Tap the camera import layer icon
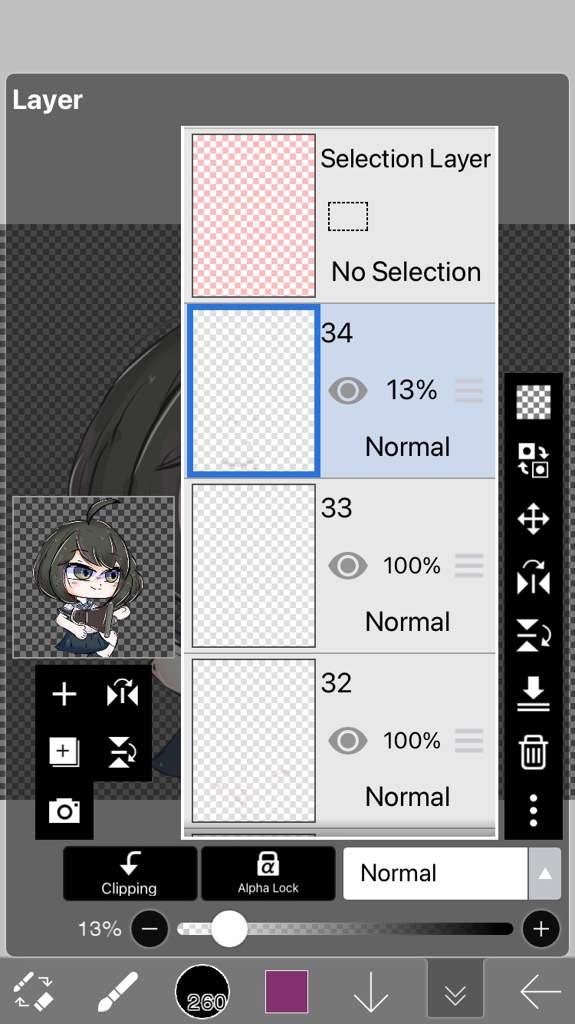The width and height of the screenshot is (575, 1024). click(64, 810)
